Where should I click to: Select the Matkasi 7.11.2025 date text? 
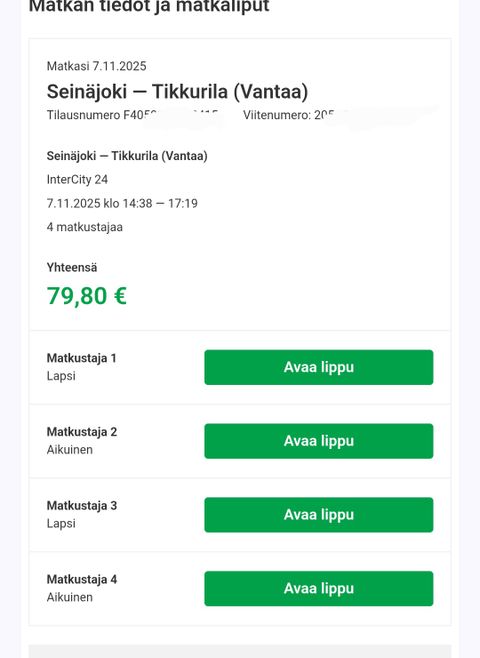click(x=97, y=66)
